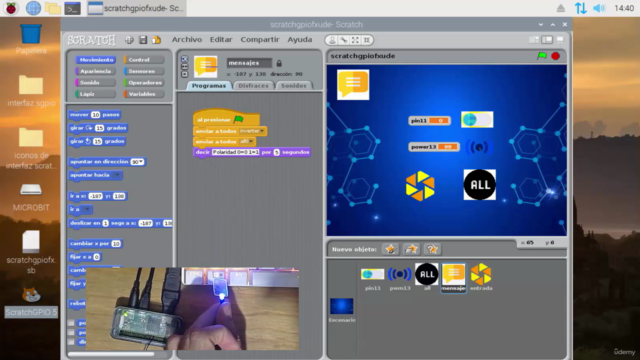The width and height of the screenshot is (640, 360).
Task: Switch to the Sonidos tab
Action: click(x=293, y=86)
